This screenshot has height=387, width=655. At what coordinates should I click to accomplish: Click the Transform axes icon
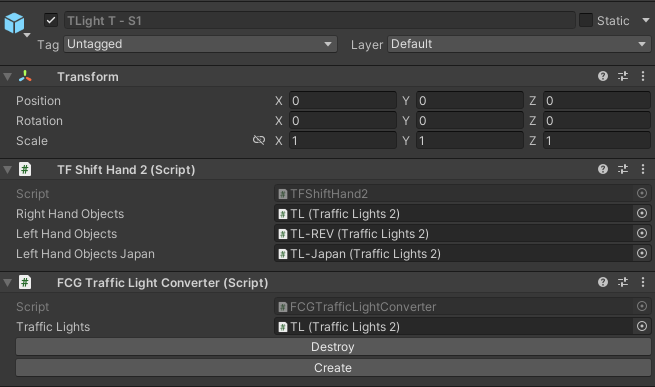point(25,76)
